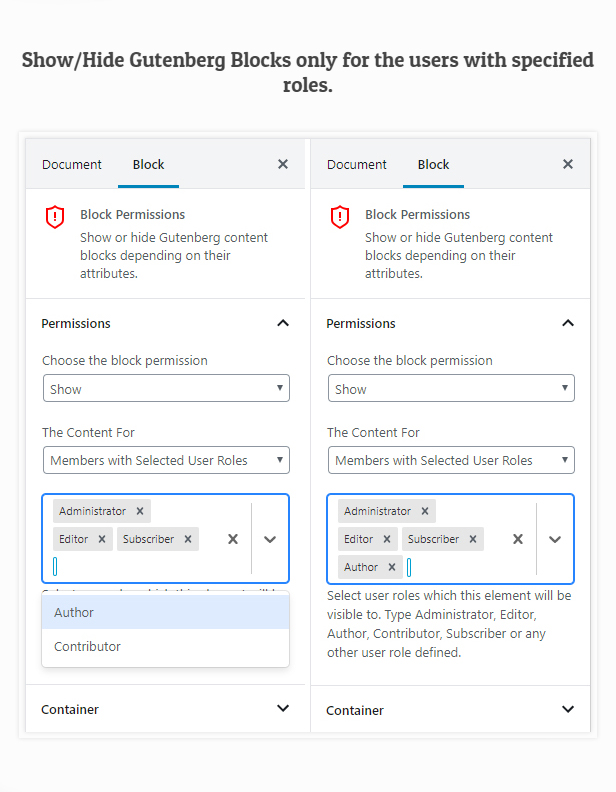Clear all selected roles in left panel
This screenshot has width=616, height=792.
click(x=233, y=539)
